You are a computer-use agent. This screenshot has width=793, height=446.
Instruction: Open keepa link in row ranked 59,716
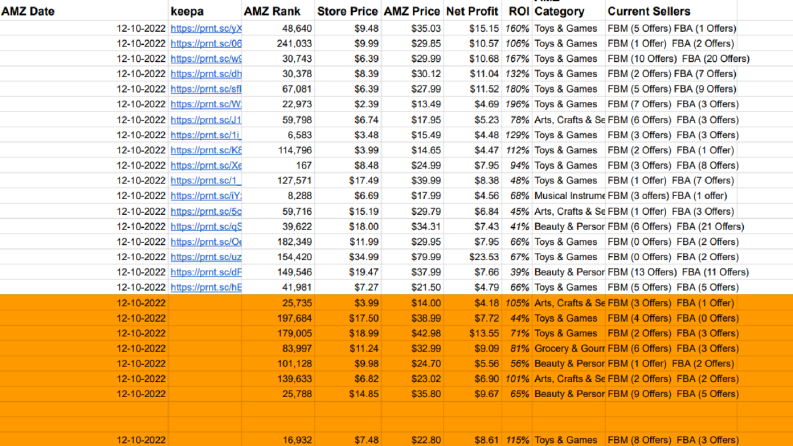click(x=206, y=211)
